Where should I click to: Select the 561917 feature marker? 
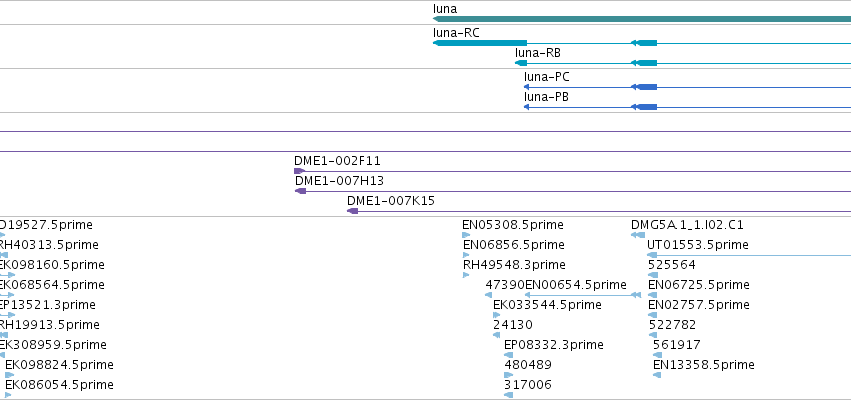click(x=658, y=355)
